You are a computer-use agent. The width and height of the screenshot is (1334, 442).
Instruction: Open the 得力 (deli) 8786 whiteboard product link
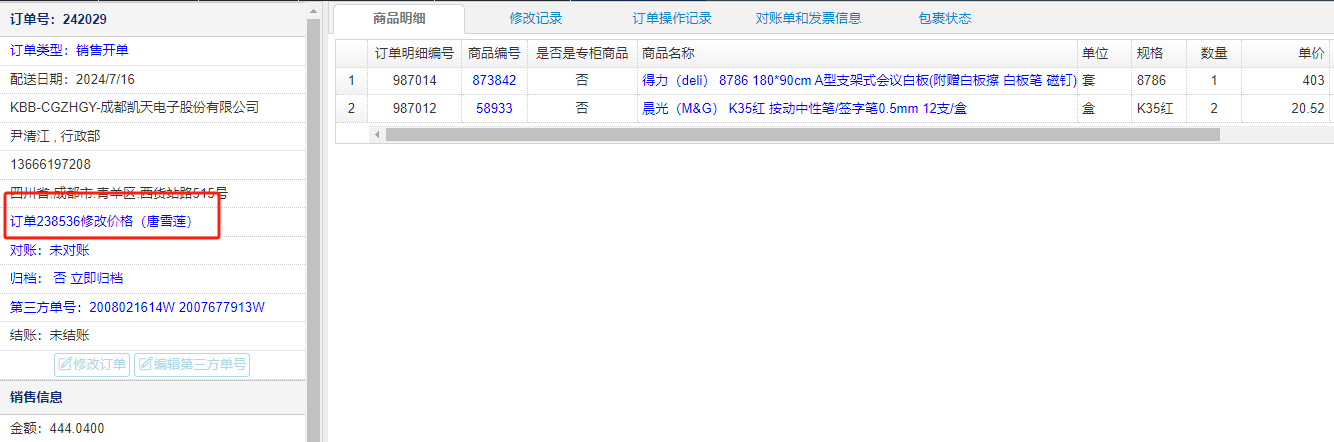coord(859,80)
